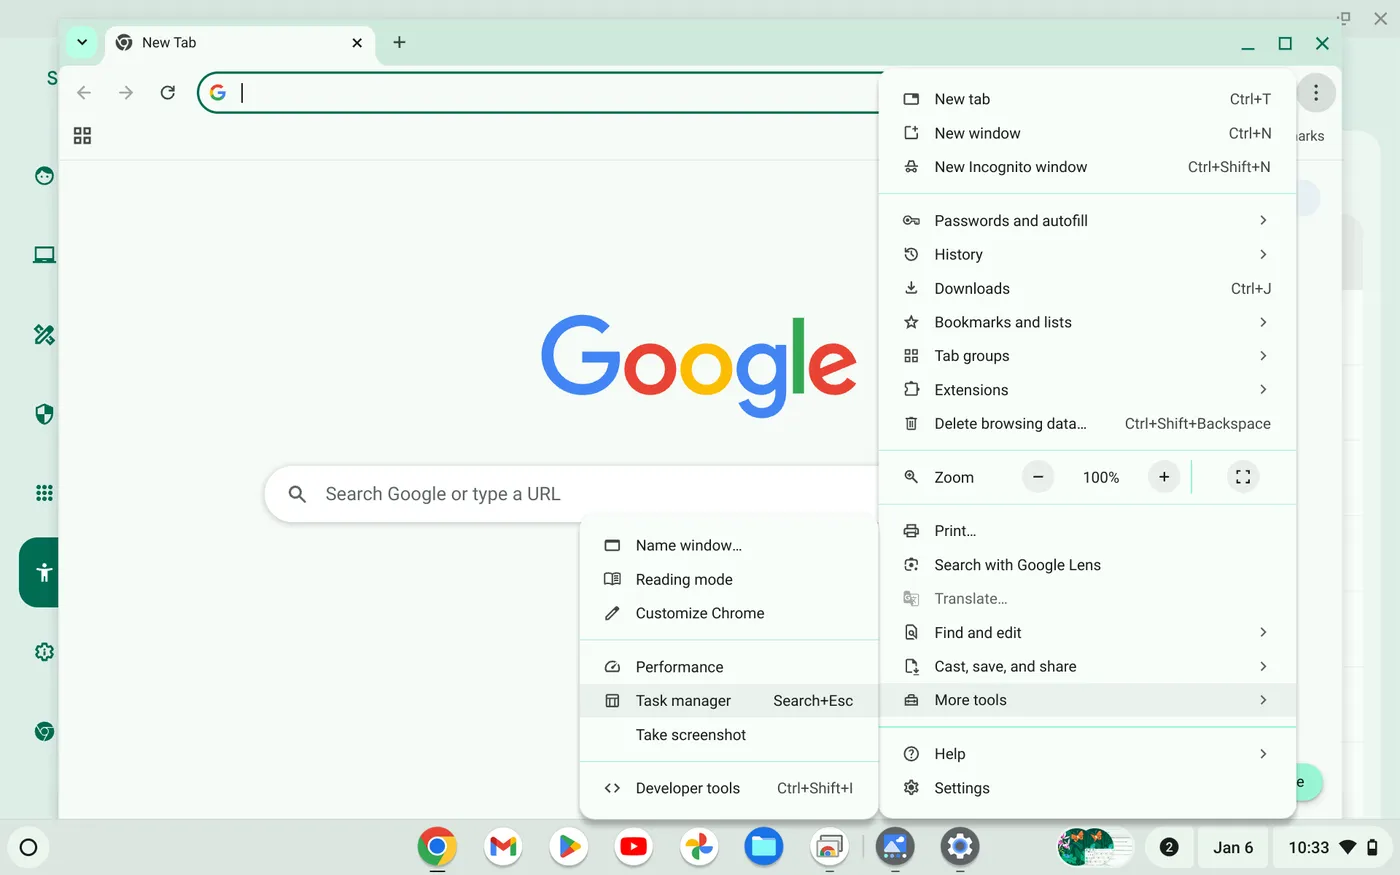Open status tray showing 10:33

click(x=1333, y=847)
